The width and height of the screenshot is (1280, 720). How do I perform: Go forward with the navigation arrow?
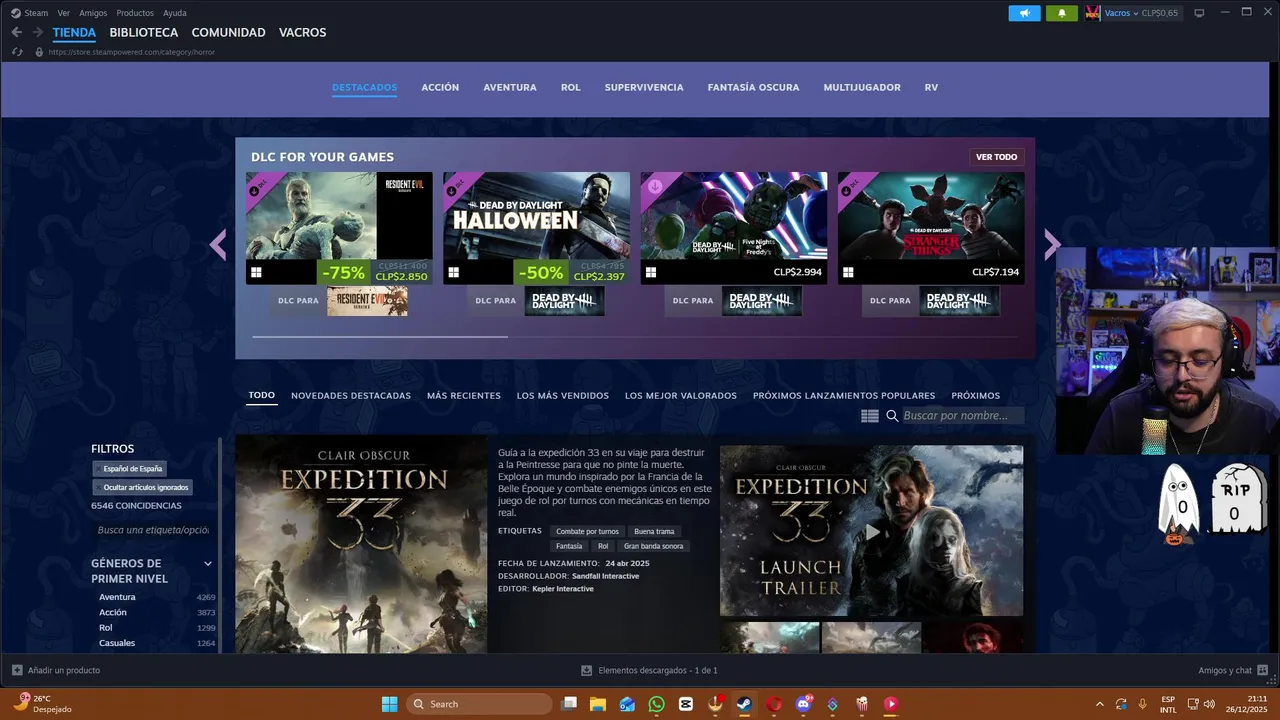(x=38, y=32)
